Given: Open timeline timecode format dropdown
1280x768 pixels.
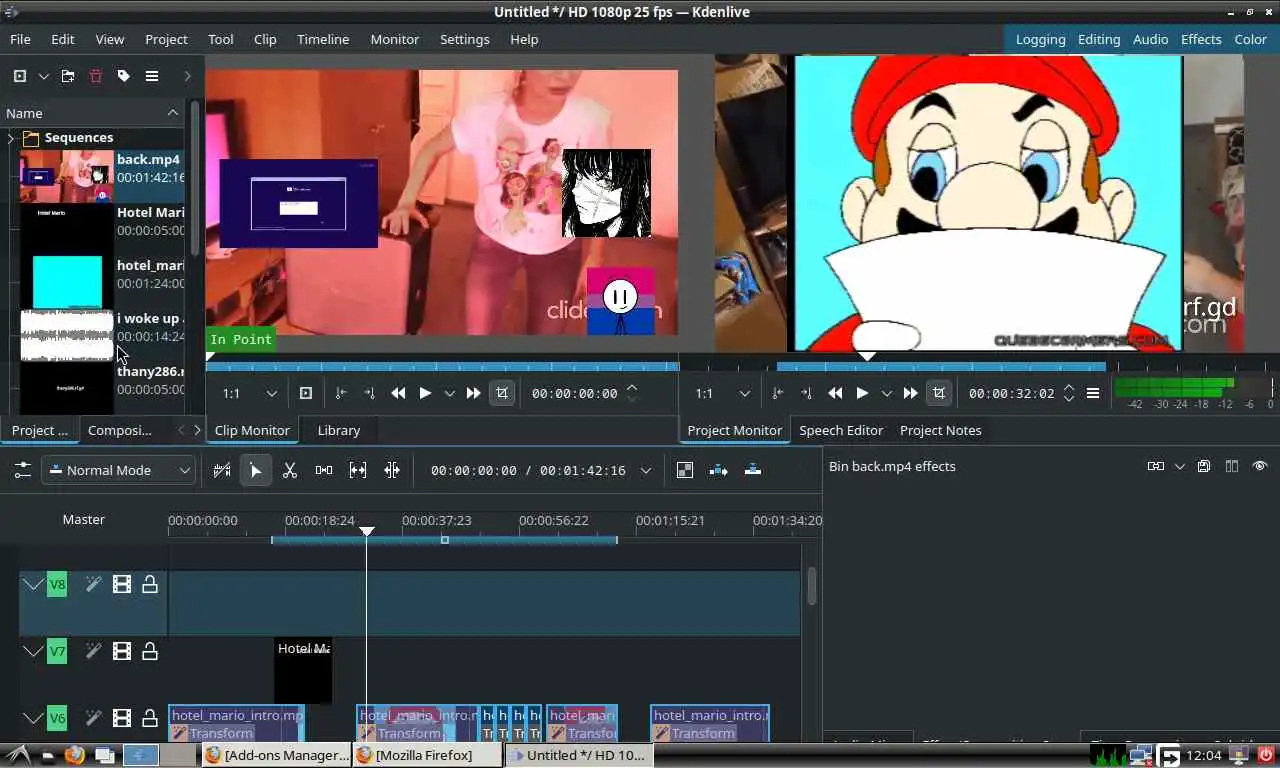Looking at the screenshot, I should (x=646, y=470).
